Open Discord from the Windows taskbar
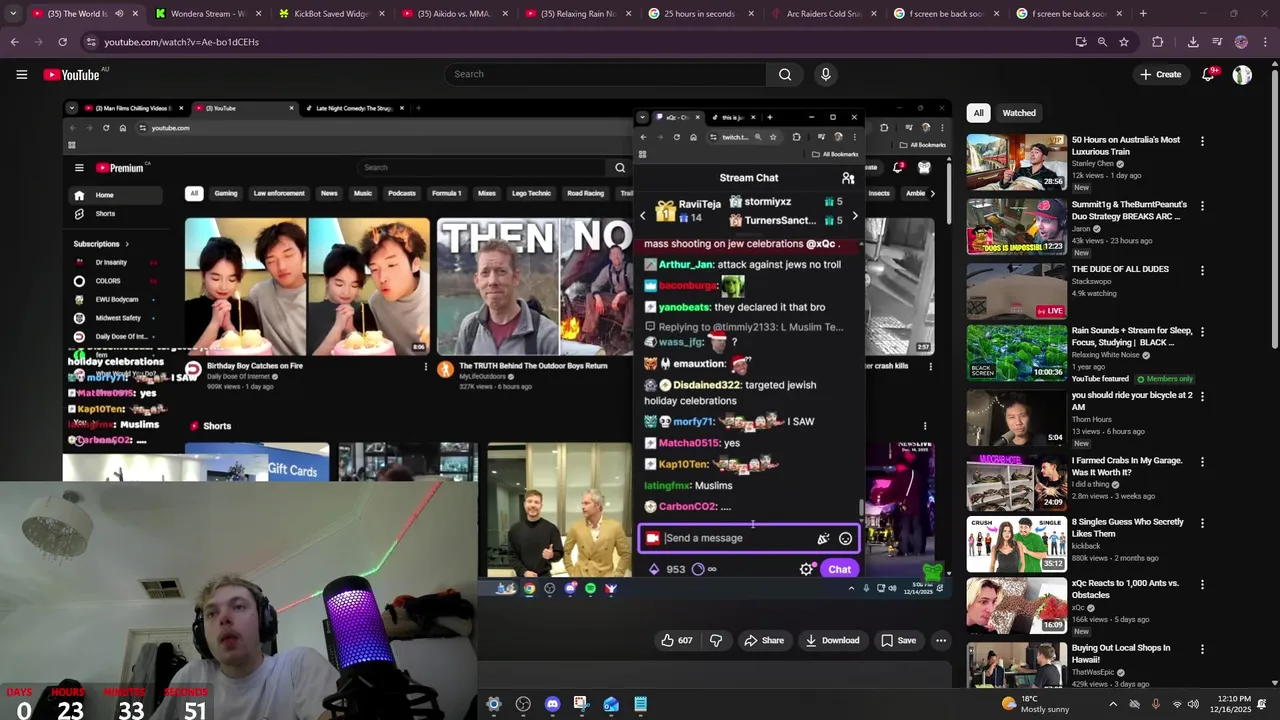 click(x=552, y=704)
